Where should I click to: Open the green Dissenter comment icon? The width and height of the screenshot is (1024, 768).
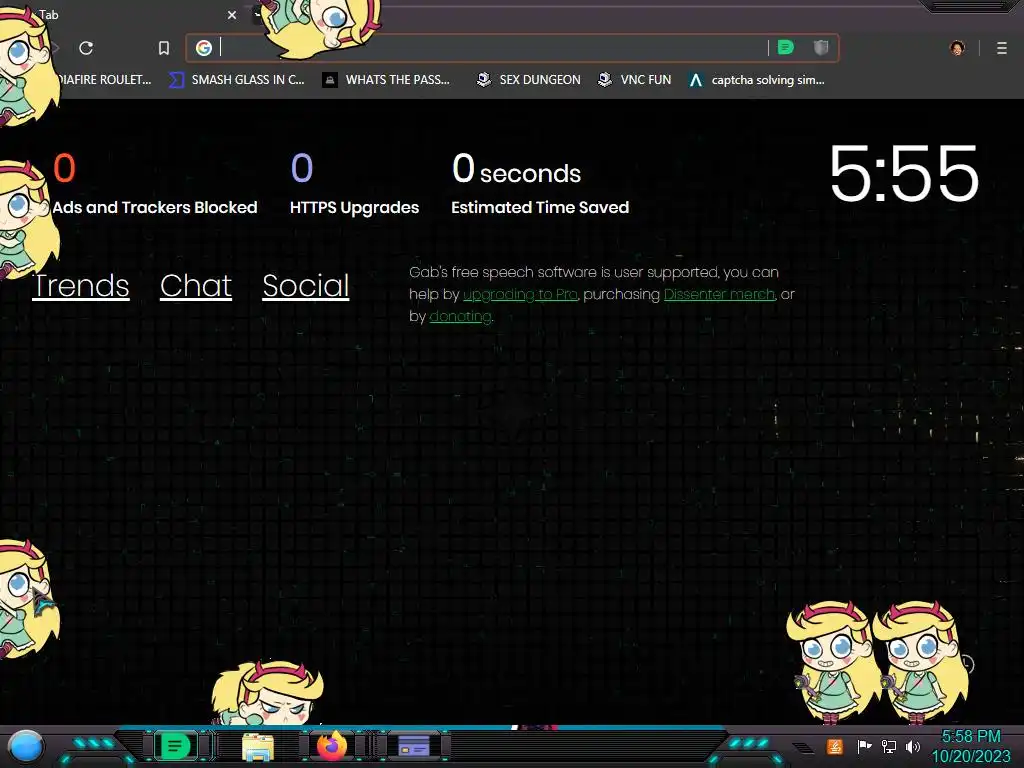click(x=786, y=48)
